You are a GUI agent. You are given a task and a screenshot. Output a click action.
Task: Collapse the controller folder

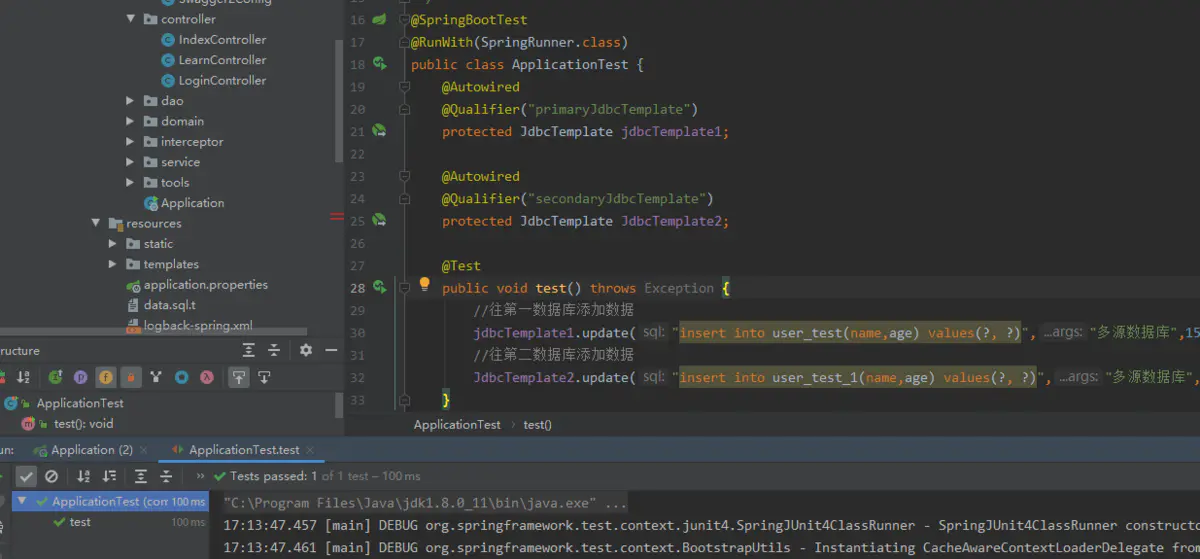(131, 19)
